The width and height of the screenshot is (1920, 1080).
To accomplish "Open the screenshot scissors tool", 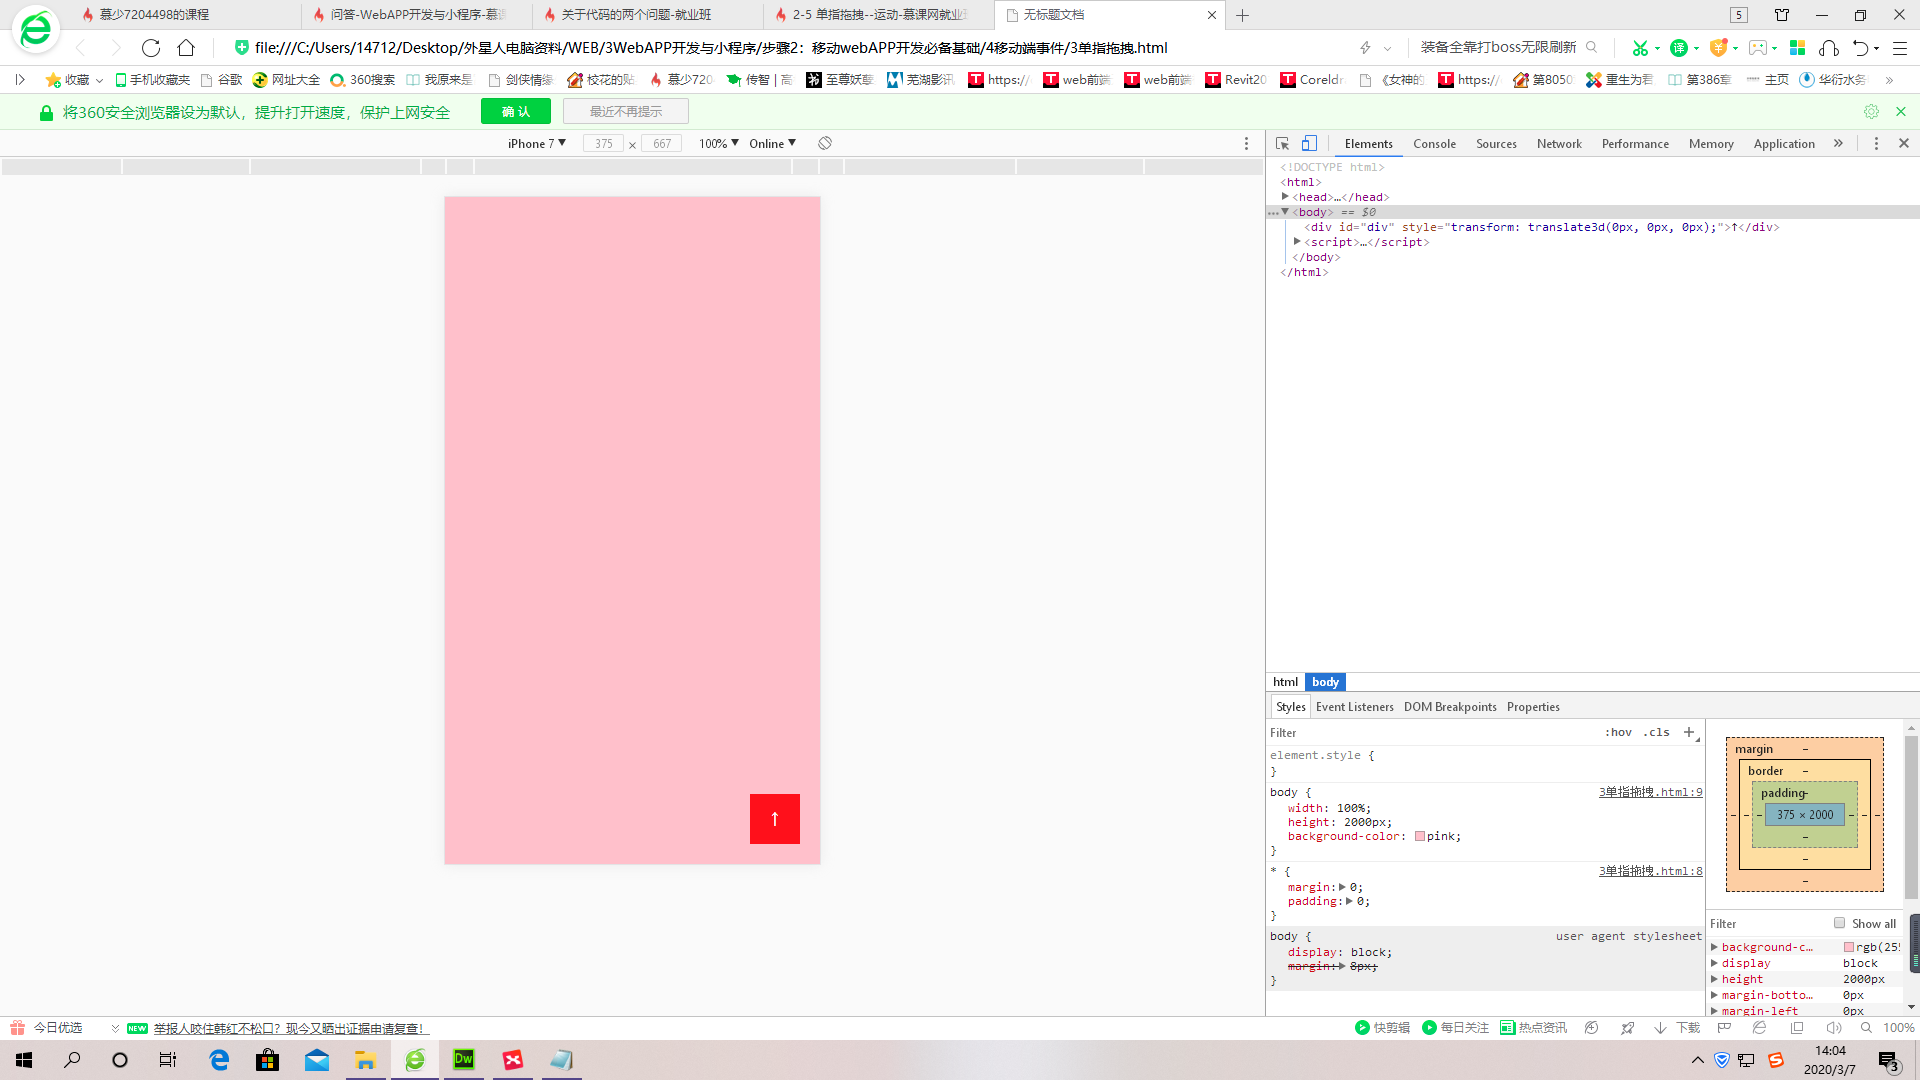I will pos(1640,48).
